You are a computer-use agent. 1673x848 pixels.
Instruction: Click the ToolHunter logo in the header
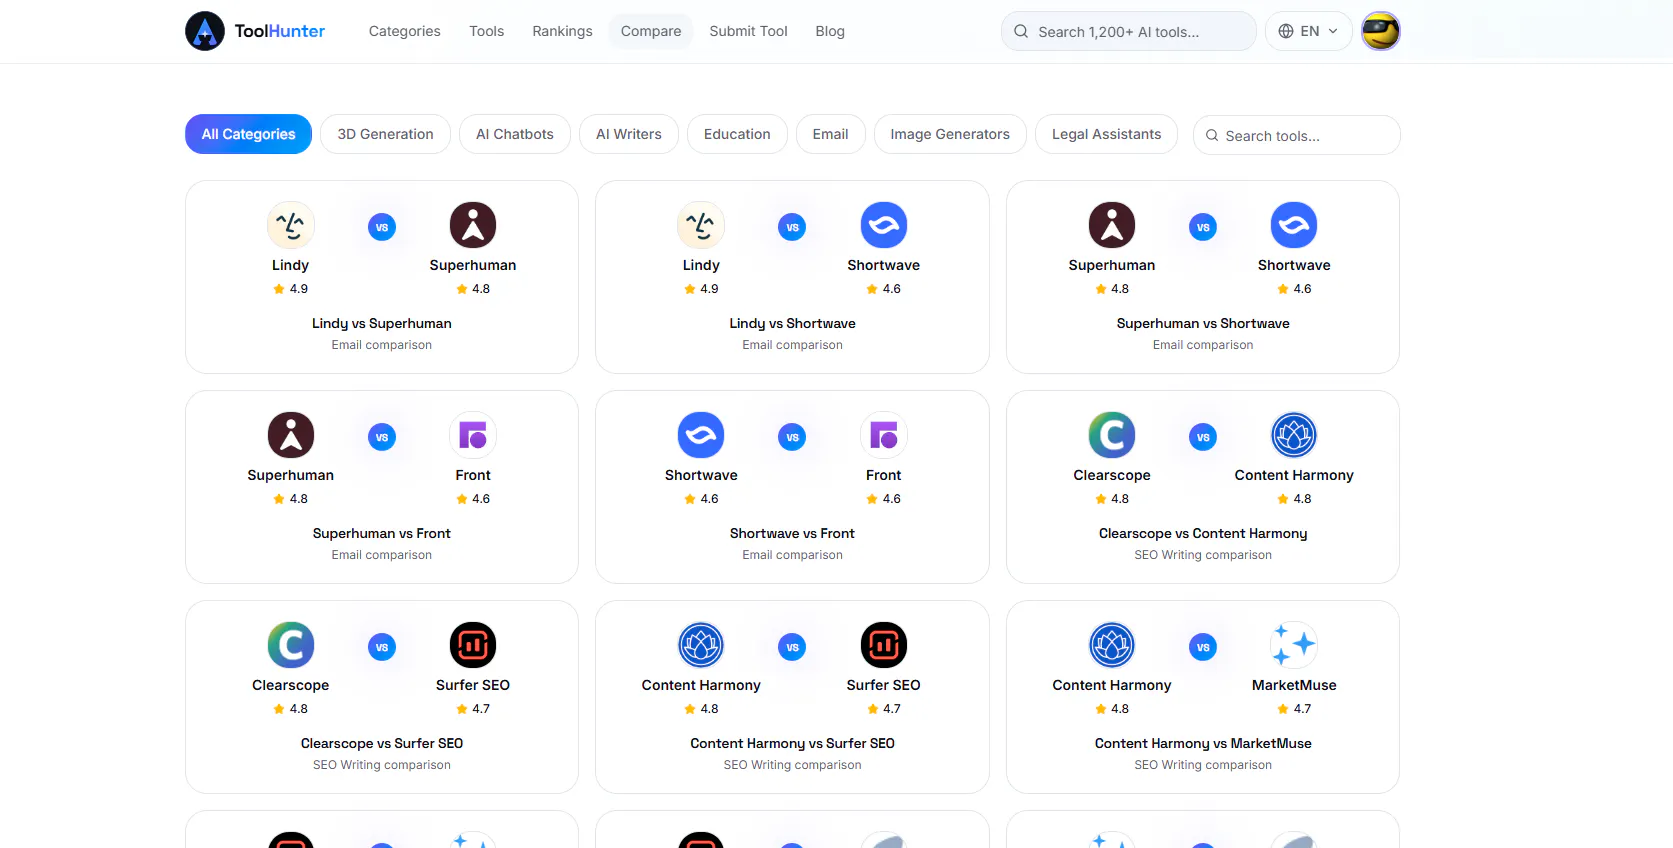coord(255,31)
